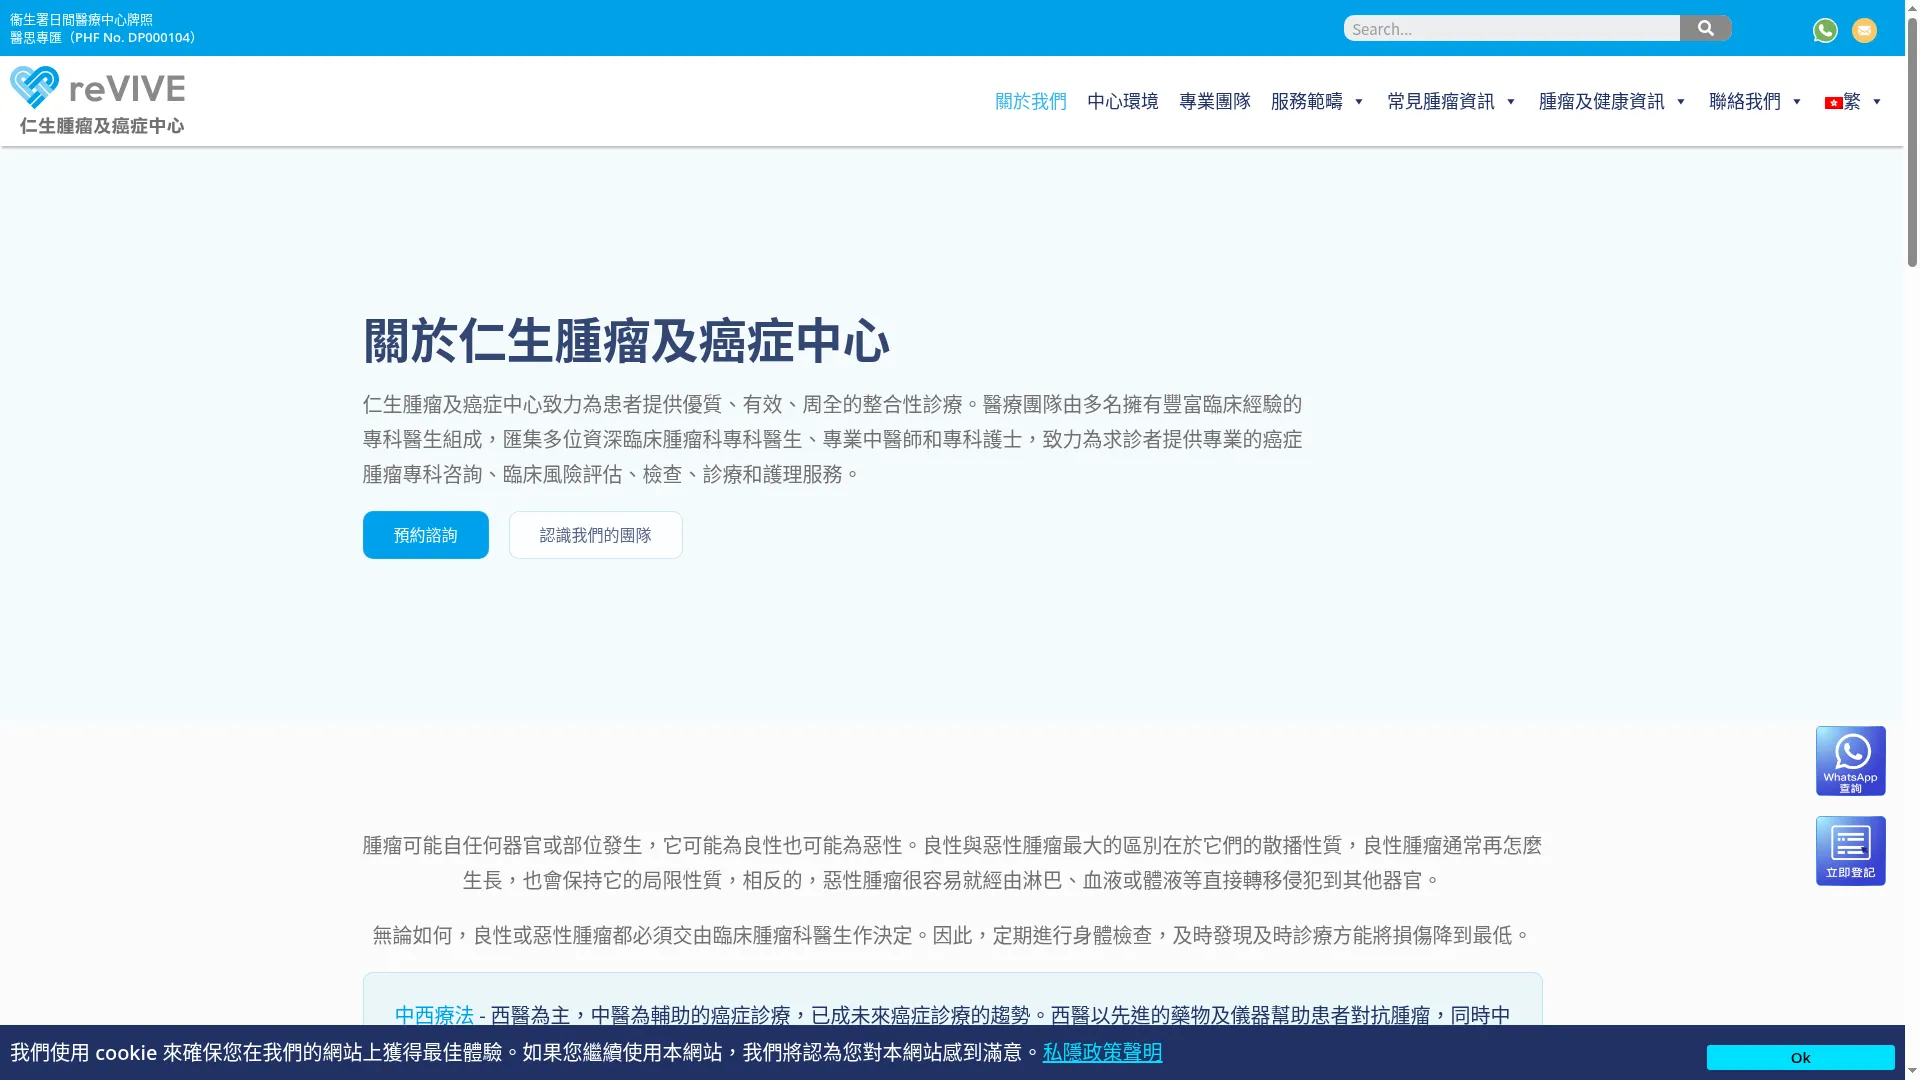Expand 腫瘤及健康資訊 dropdown arrow
The image size is (1920, 1080).
pos(1681,102)
